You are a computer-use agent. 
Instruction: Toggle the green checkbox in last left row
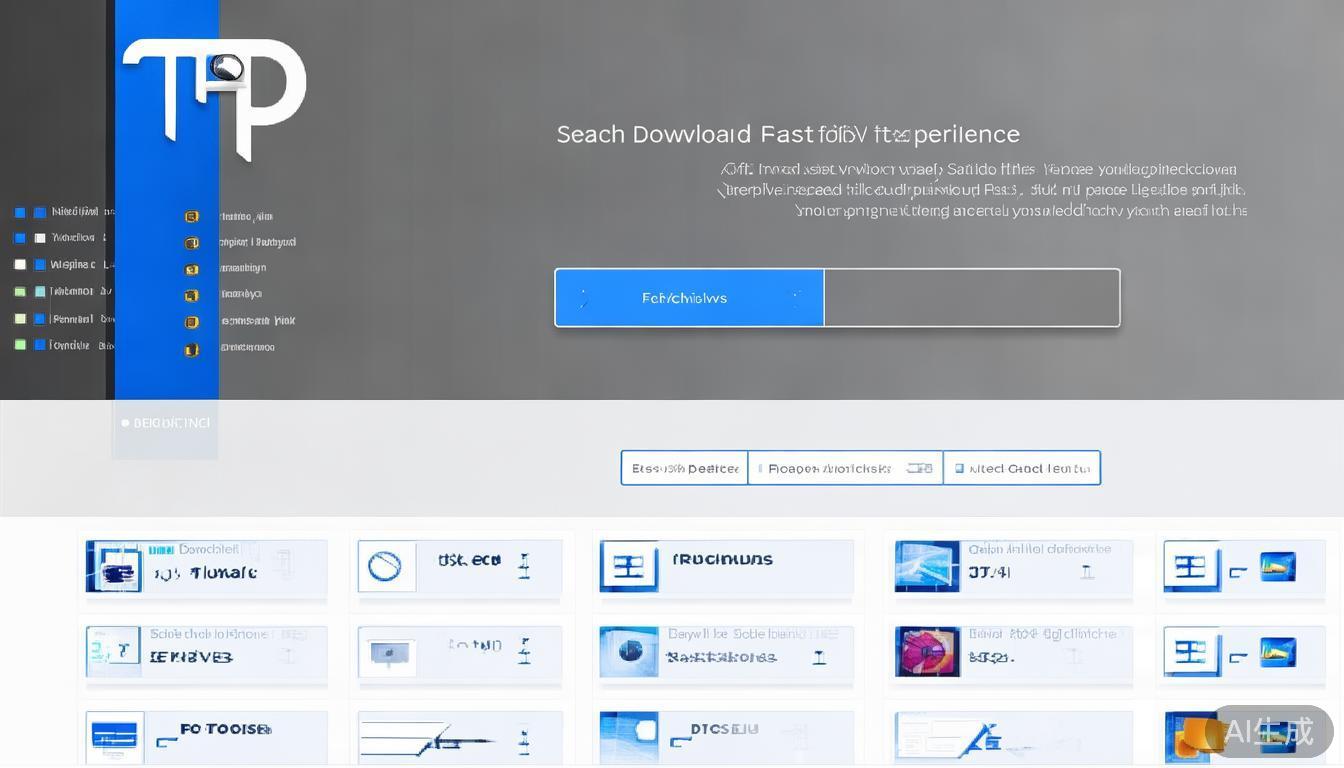point(20,345)
